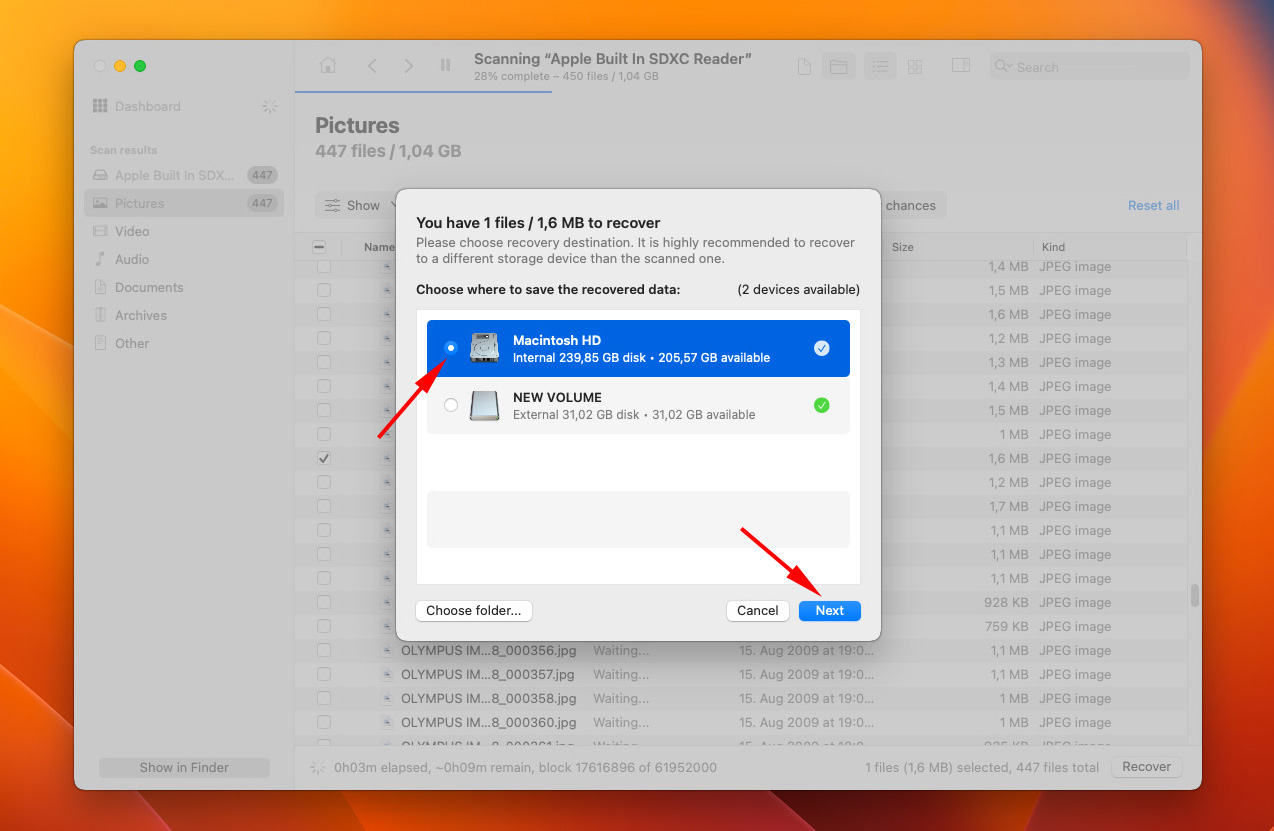1274x831 pixels.
Task: Go back with the left chevron
Action: 372,66
